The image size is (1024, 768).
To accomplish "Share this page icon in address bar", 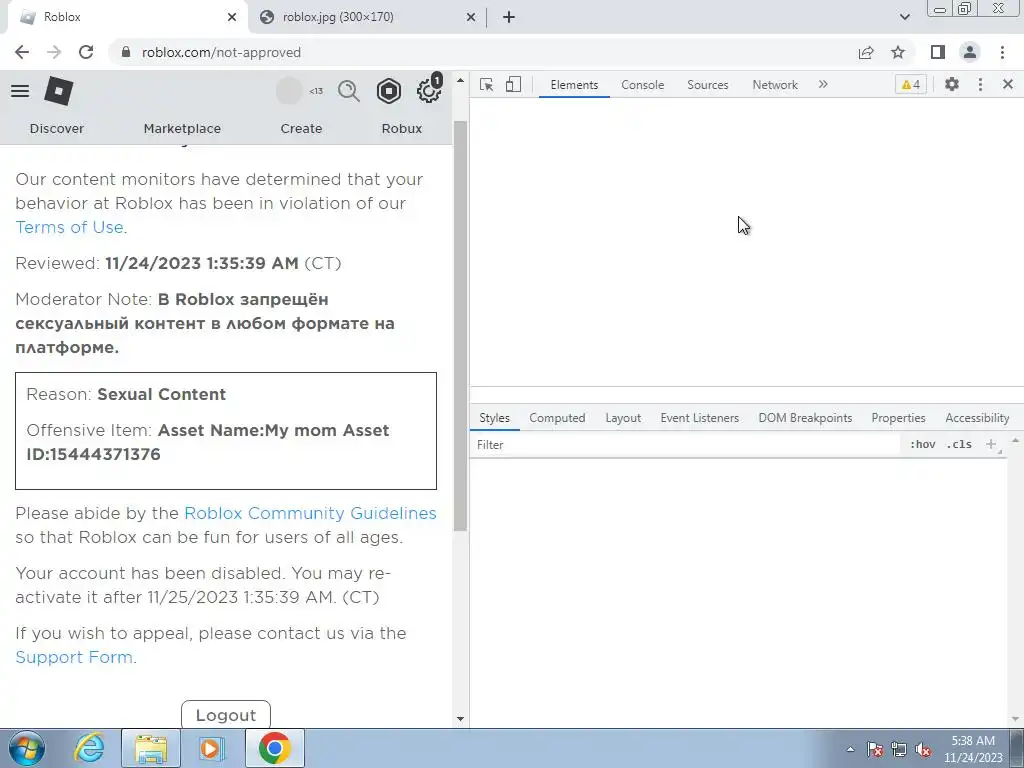I will click(866, 52).
